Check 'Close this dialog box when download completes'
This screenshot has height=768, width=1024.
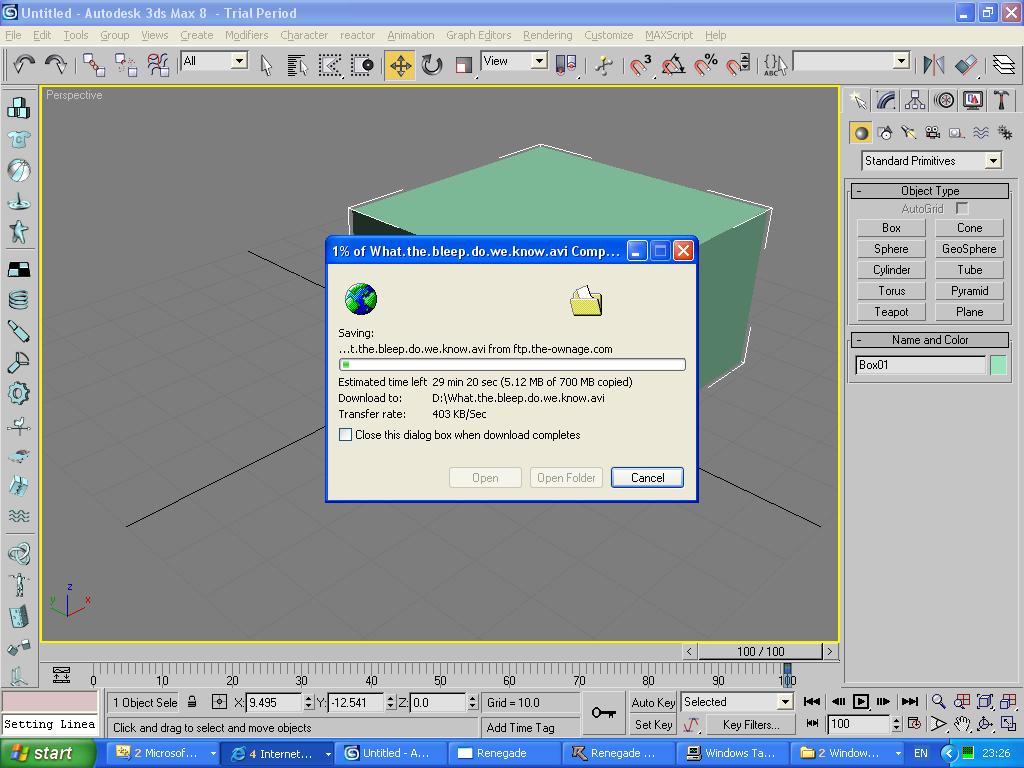tap(345, 435)
